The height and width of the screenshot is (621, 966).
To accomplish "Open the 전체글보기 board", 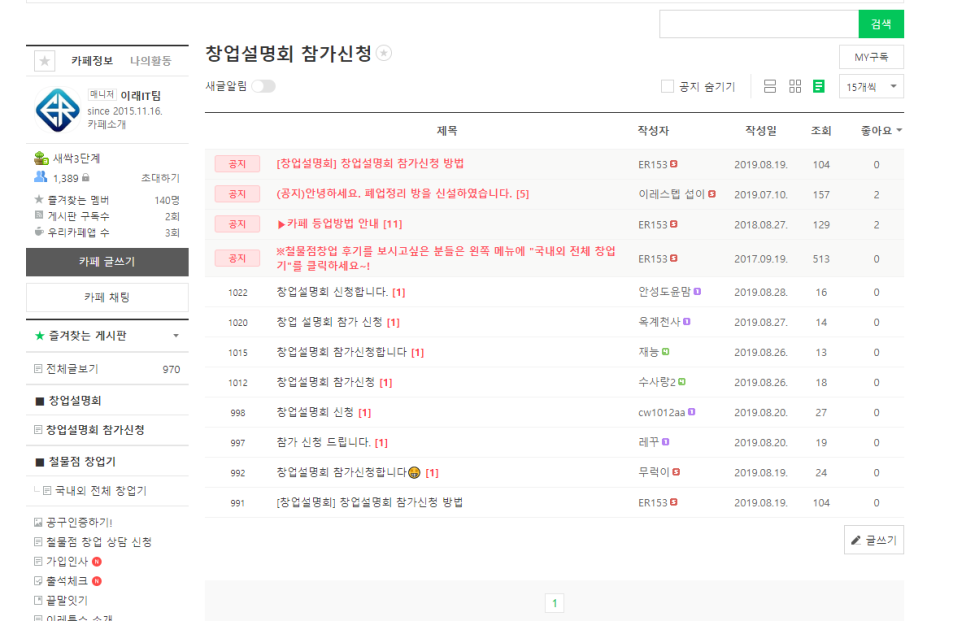I will pyautogui.click(x=72, y=369).
